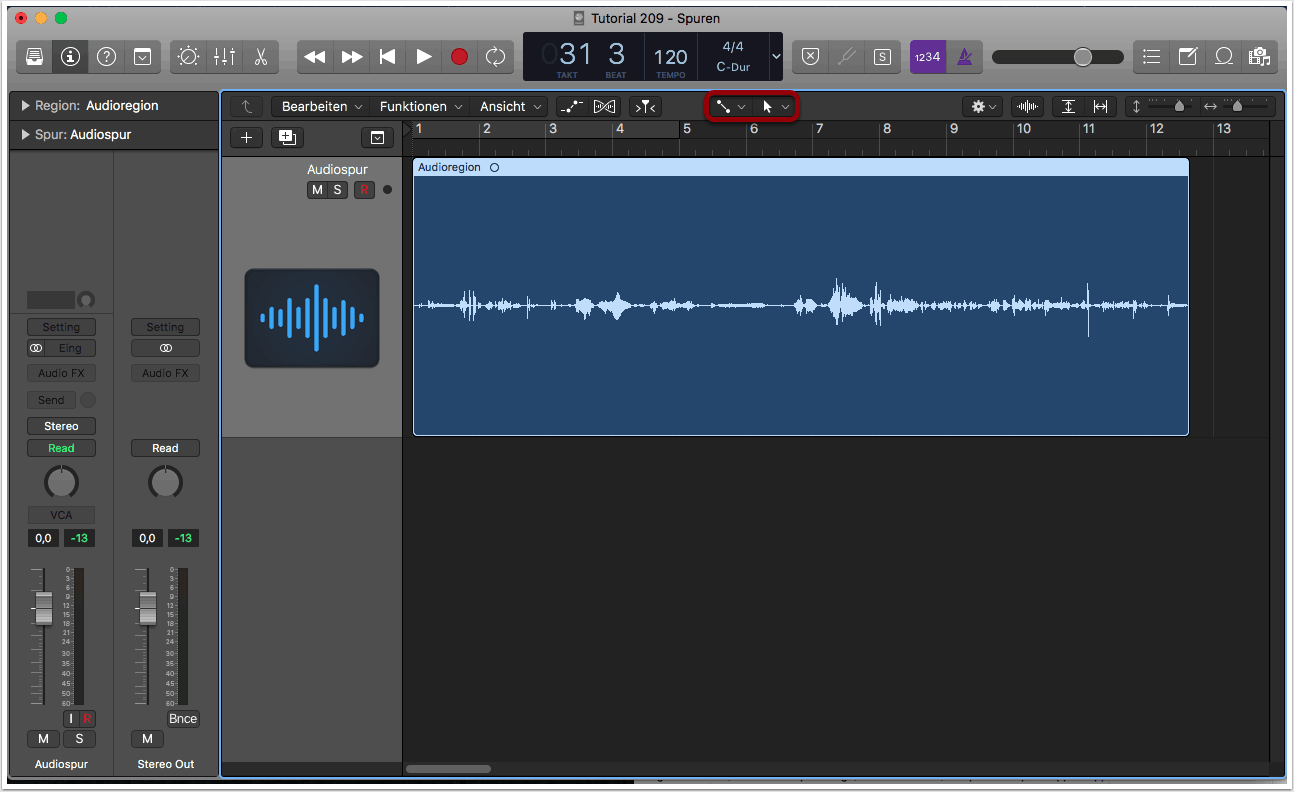
Task: Open the Bearbeiten menu
Action: 320,106
